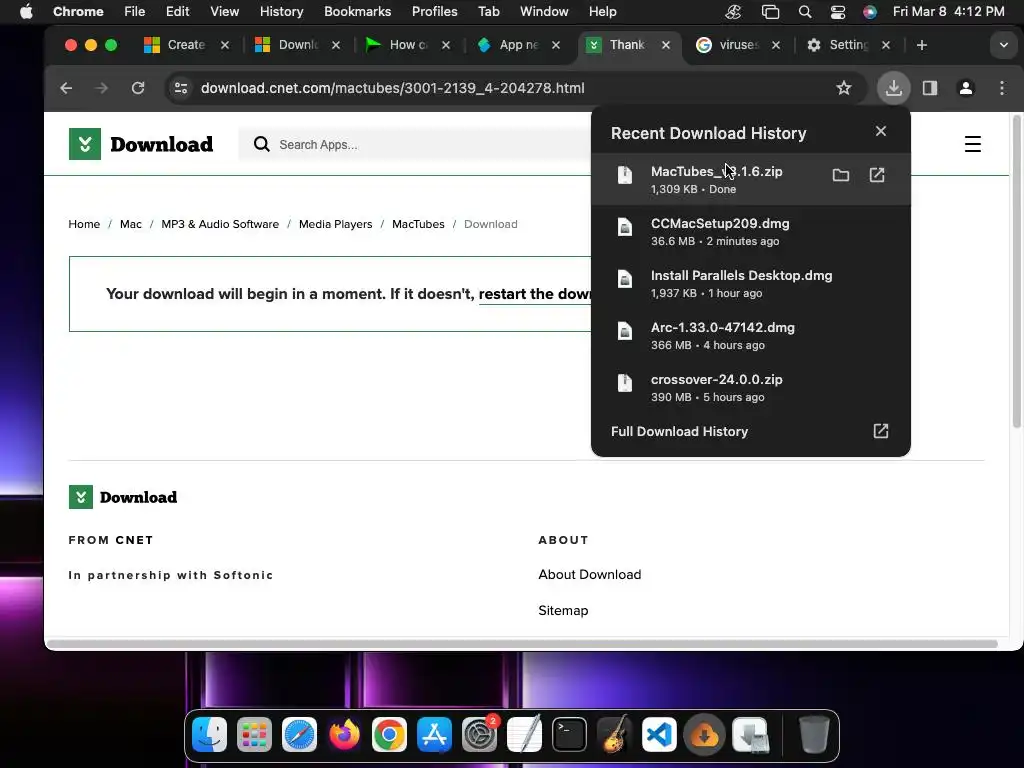Close the Thank tab
This screenshot has width=1024, height=768.
[665, 45]
